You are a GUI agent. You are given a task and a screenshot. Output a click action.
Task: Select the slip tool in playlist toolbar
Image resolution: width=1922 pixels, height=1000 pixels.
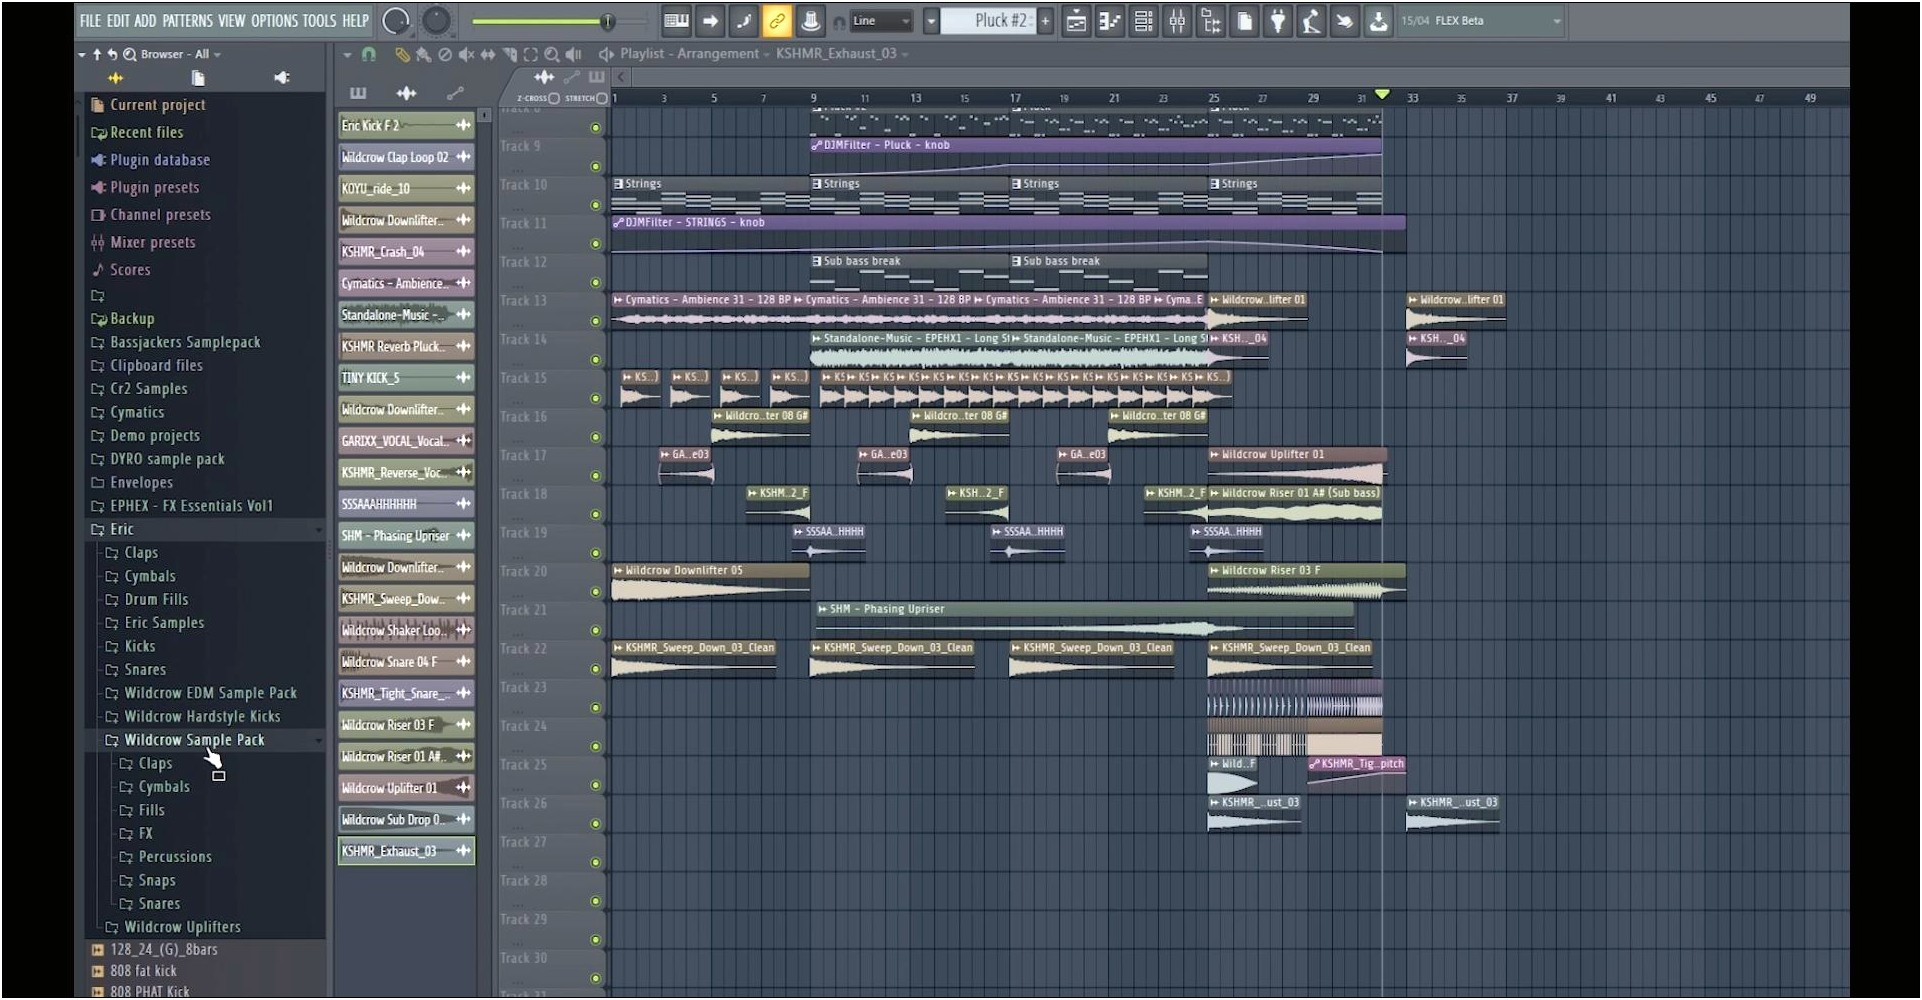click(x=488, y=55)
